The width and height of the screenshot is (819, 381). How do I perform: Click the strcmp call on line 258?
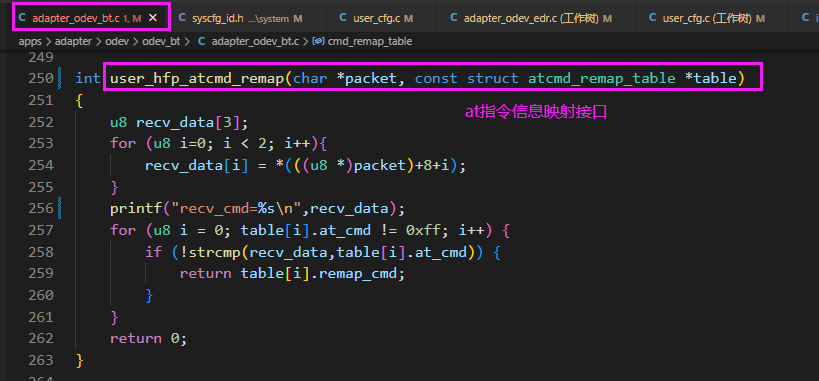tap(215, 252)
